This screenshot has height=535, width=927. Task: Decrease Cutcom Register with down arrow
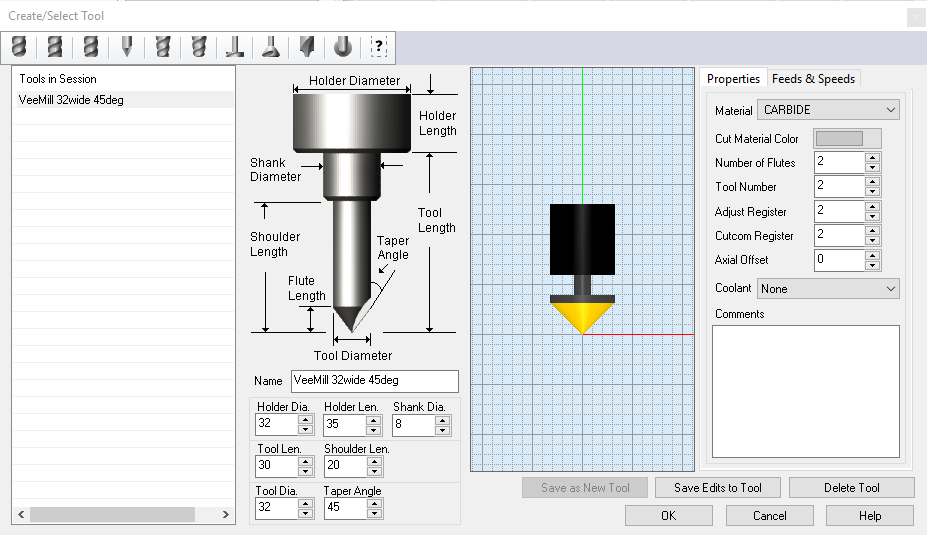872,241
